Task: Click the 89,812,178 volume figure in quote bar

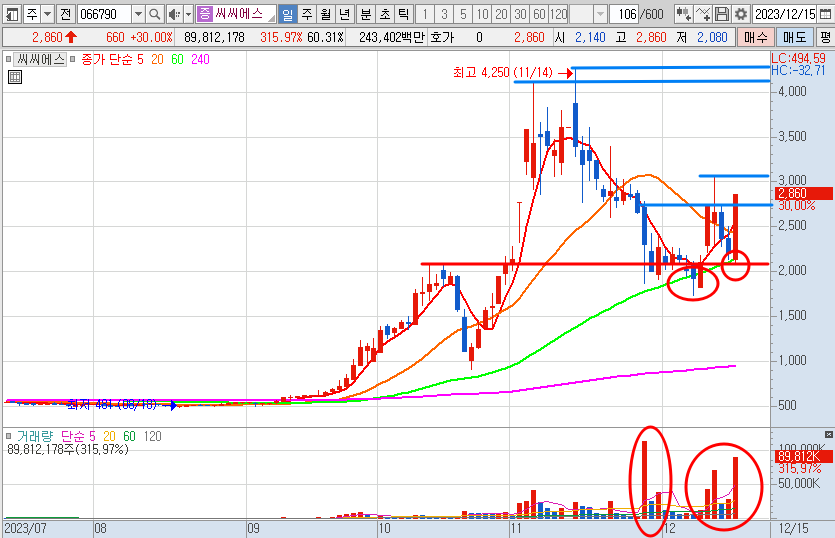Action: [214, 37]
